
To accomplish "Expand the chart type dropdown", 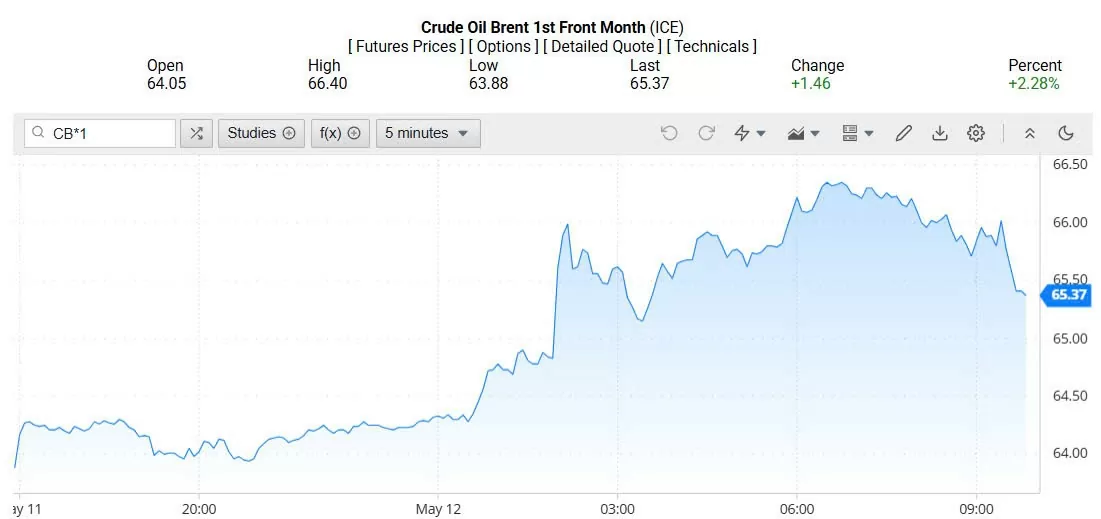I will tap(804, 133).
